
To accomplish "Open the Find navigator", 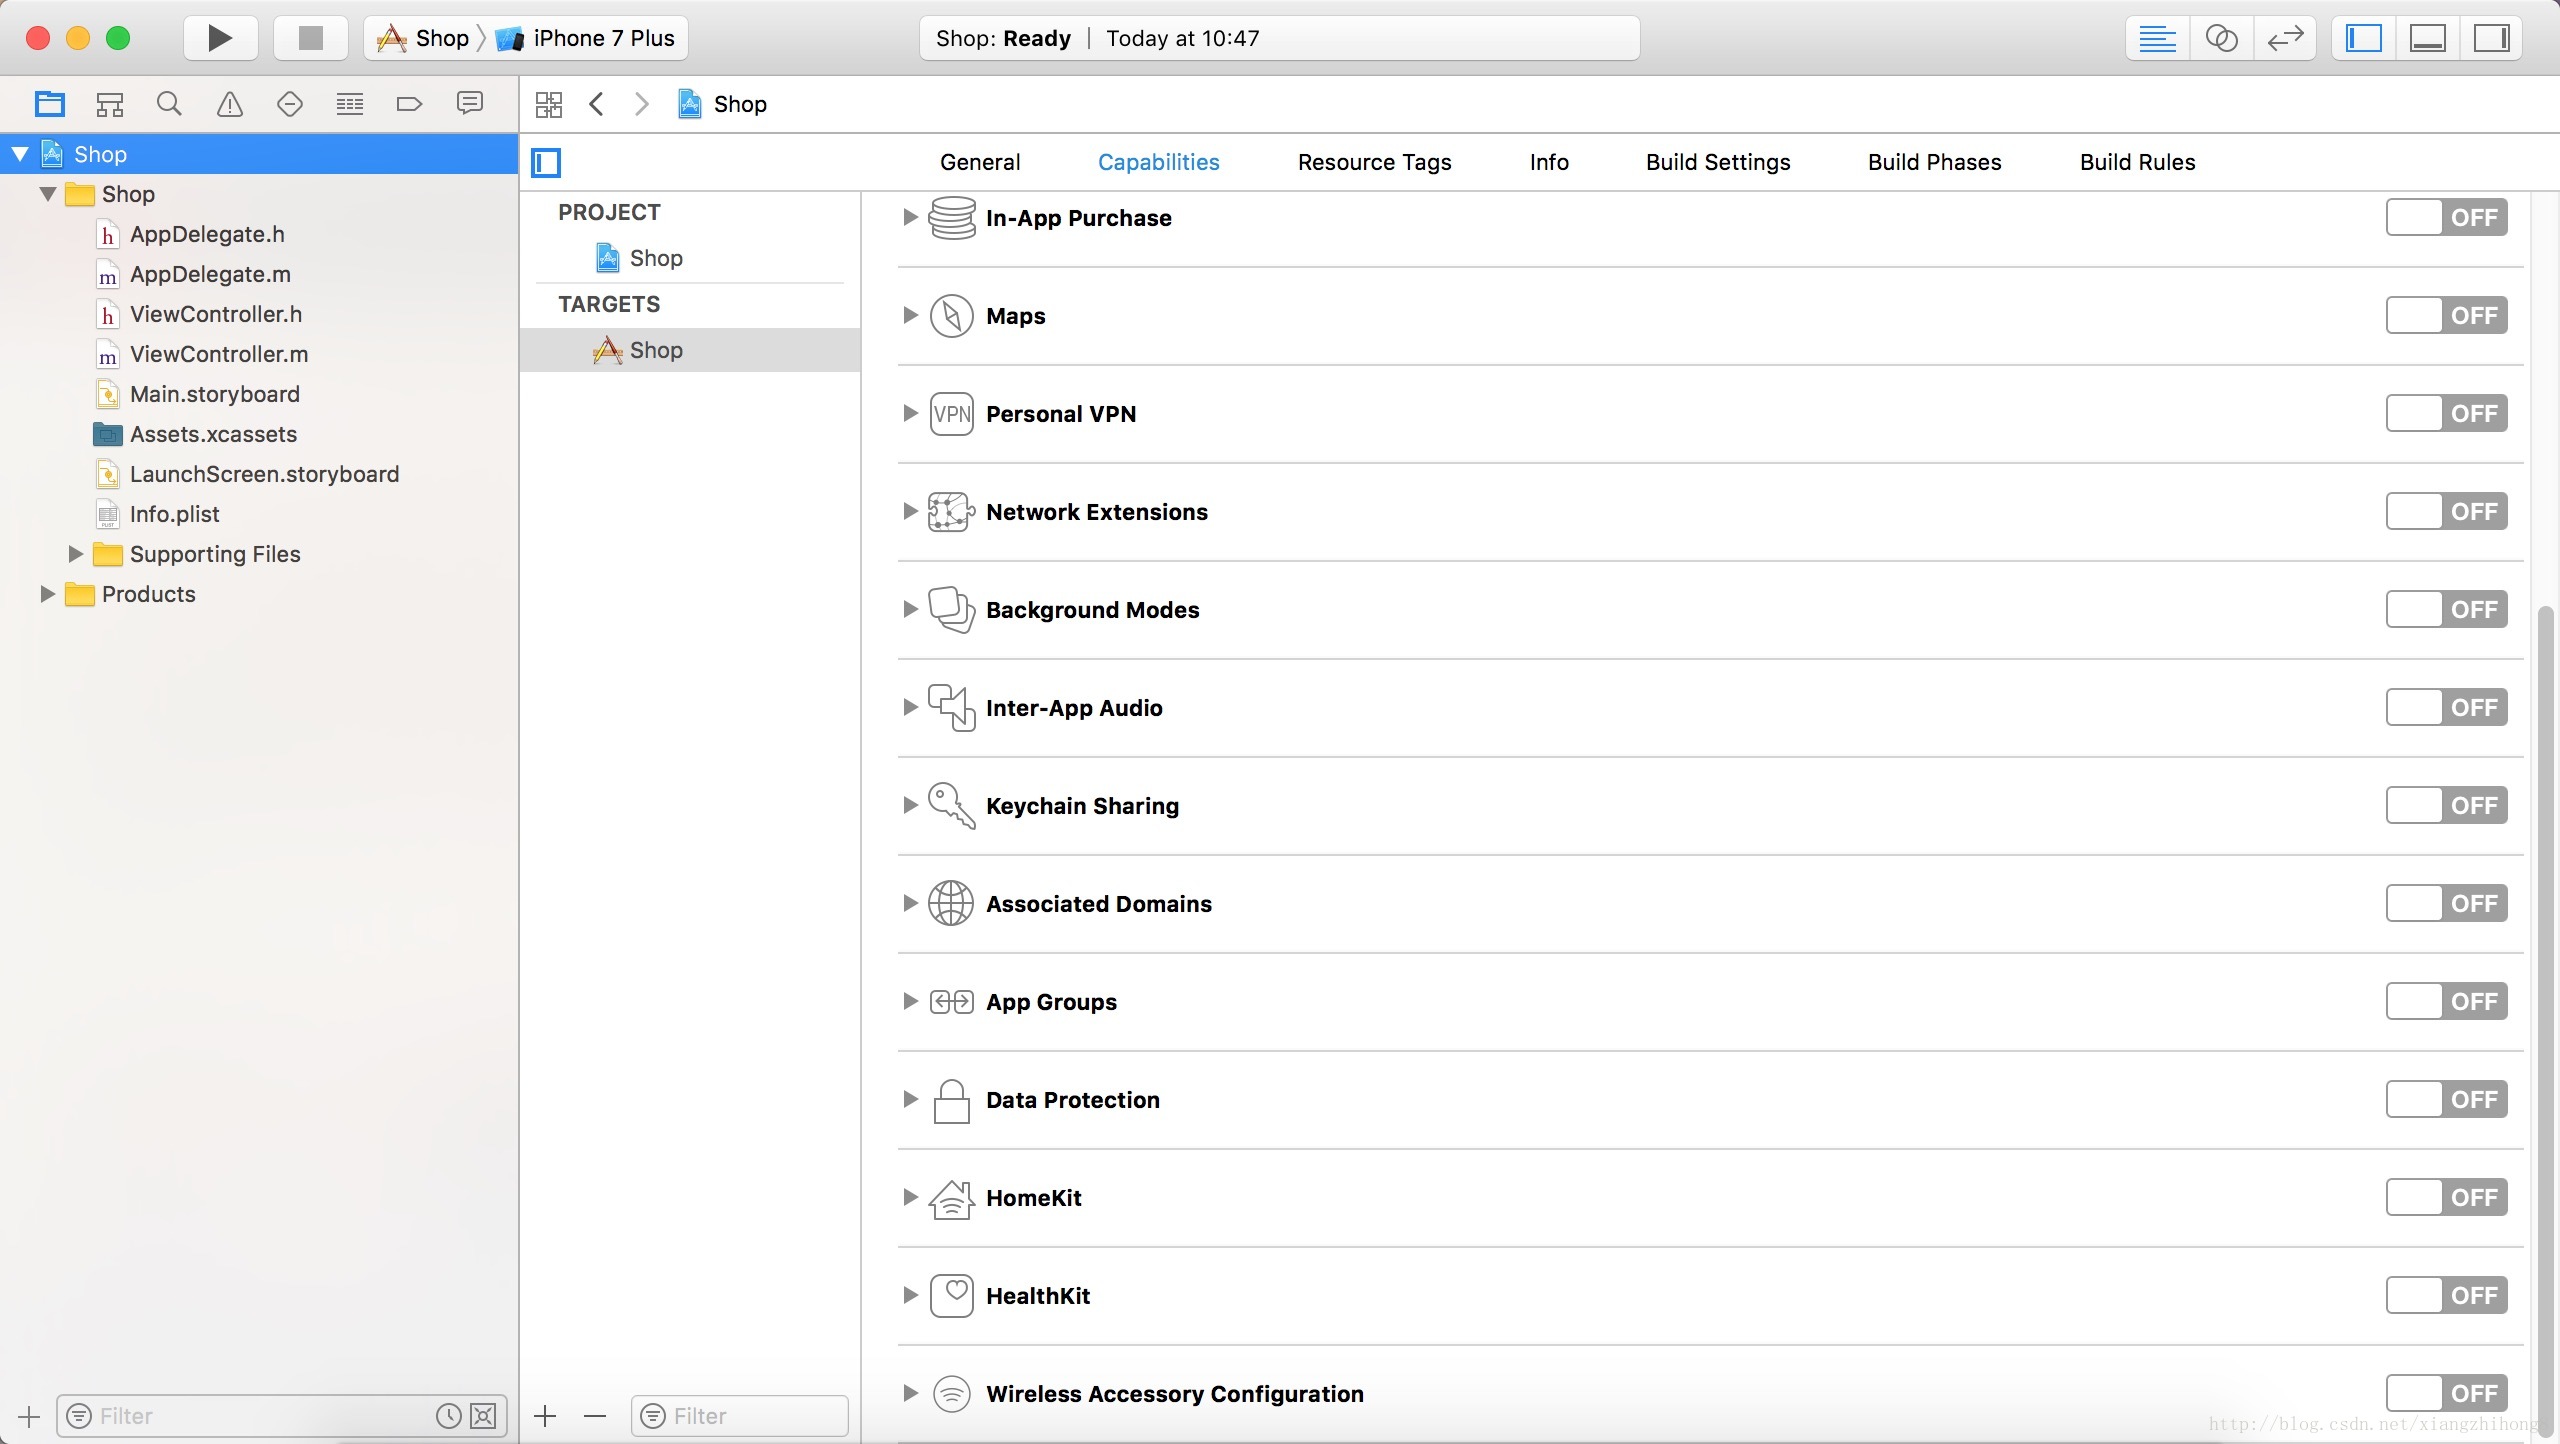I will (x=169, y=104).
